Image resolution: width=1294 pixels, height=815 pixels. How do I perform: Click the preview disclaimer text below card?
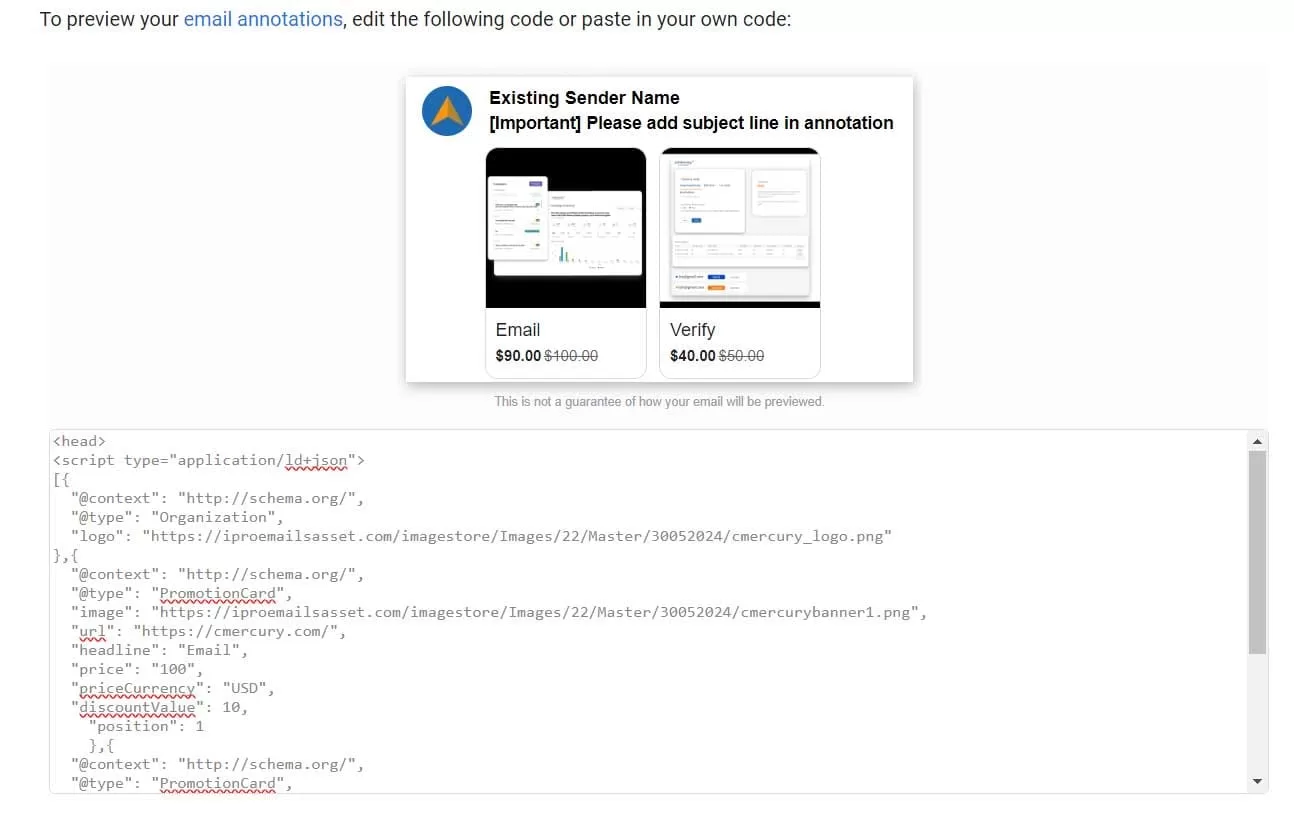(659, 402)
